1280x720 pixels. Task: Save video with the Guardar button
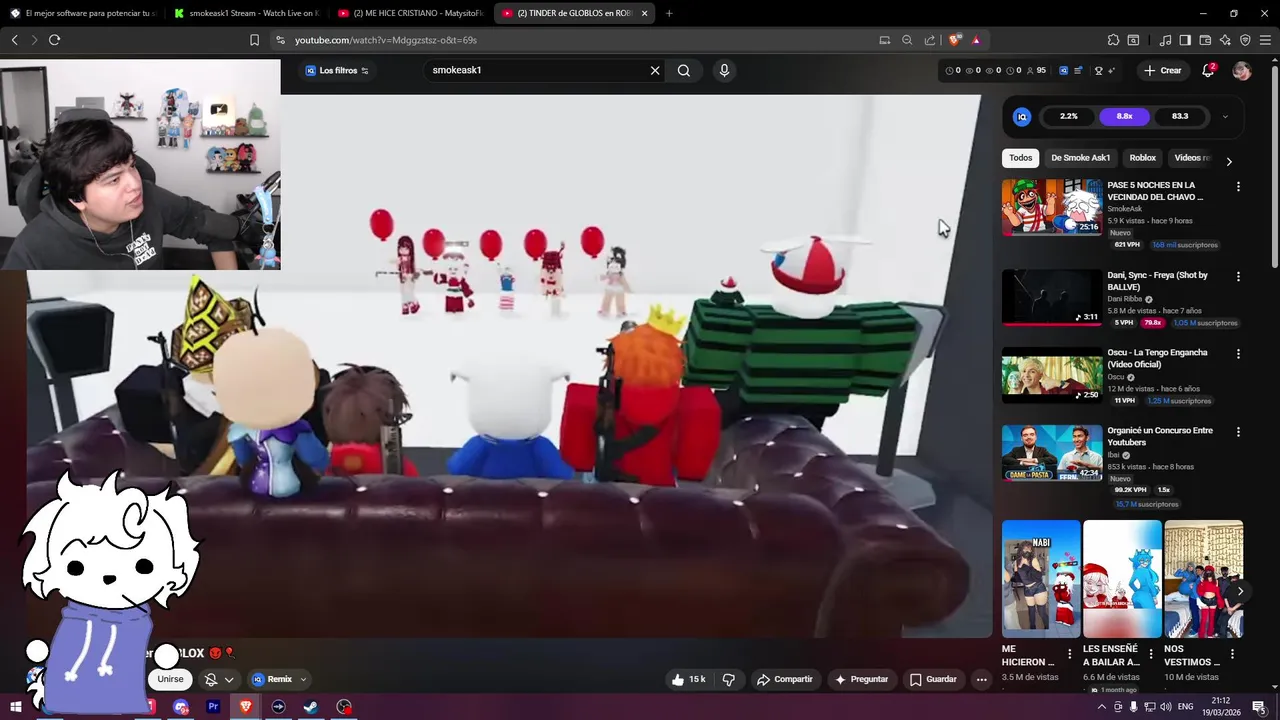click(x=933, y=679)
